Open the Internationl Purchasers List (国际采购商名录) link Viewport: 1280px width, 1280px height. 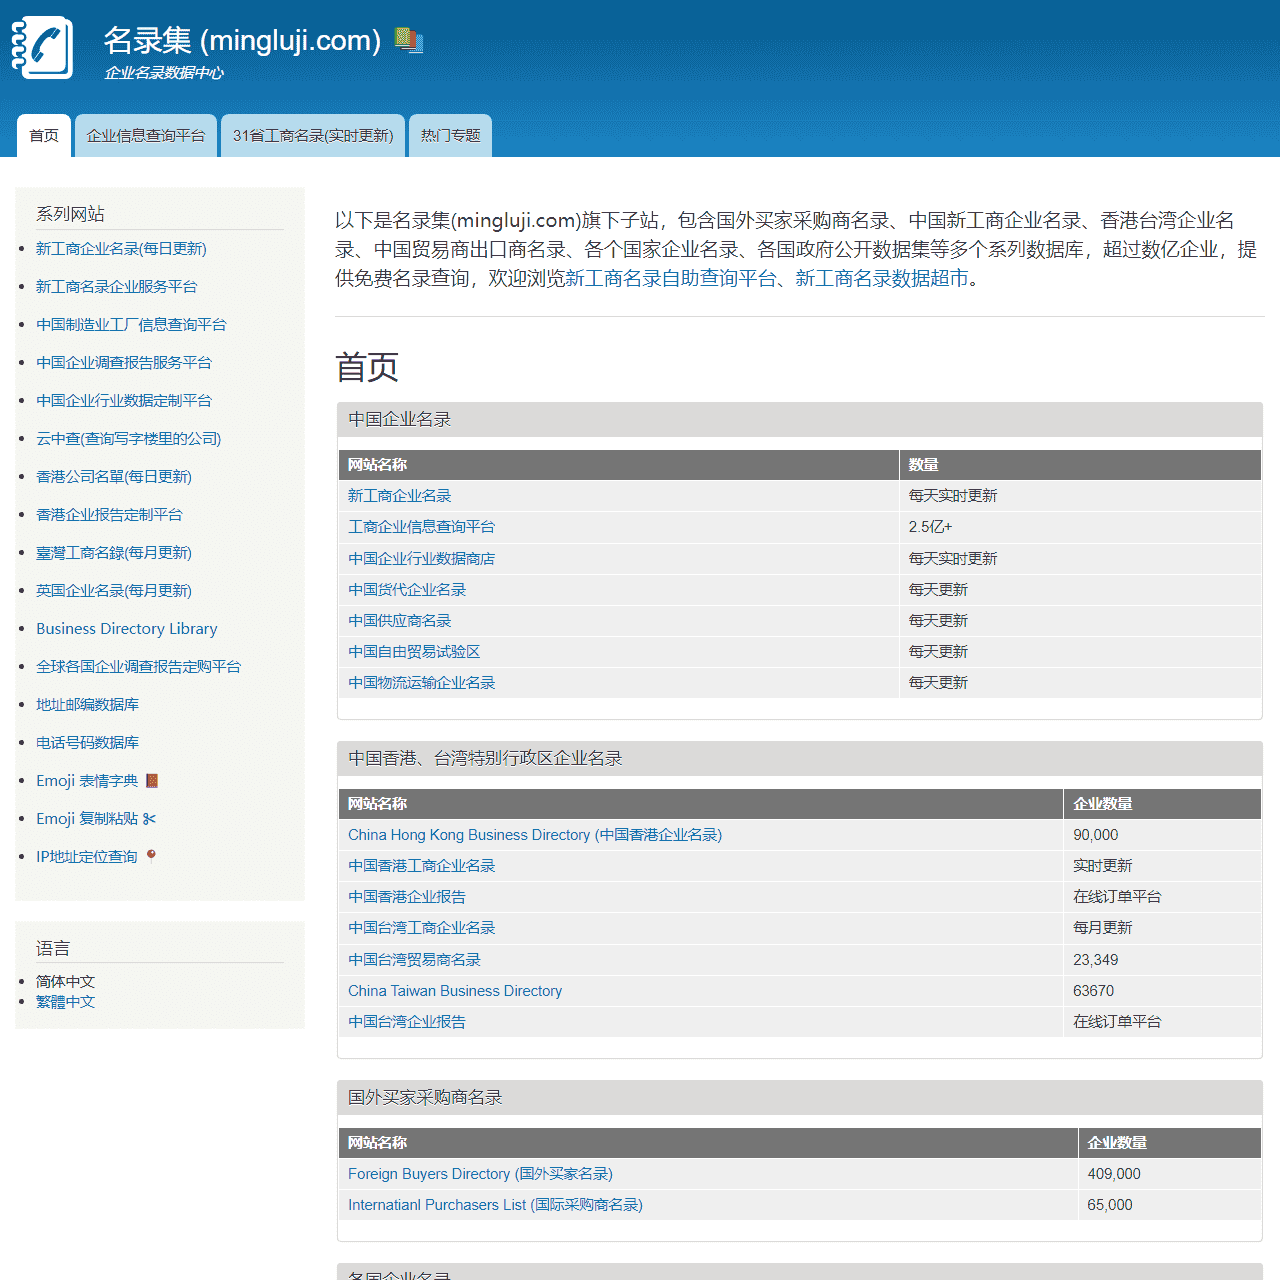pyautogui.click(x=495, y=1205)
